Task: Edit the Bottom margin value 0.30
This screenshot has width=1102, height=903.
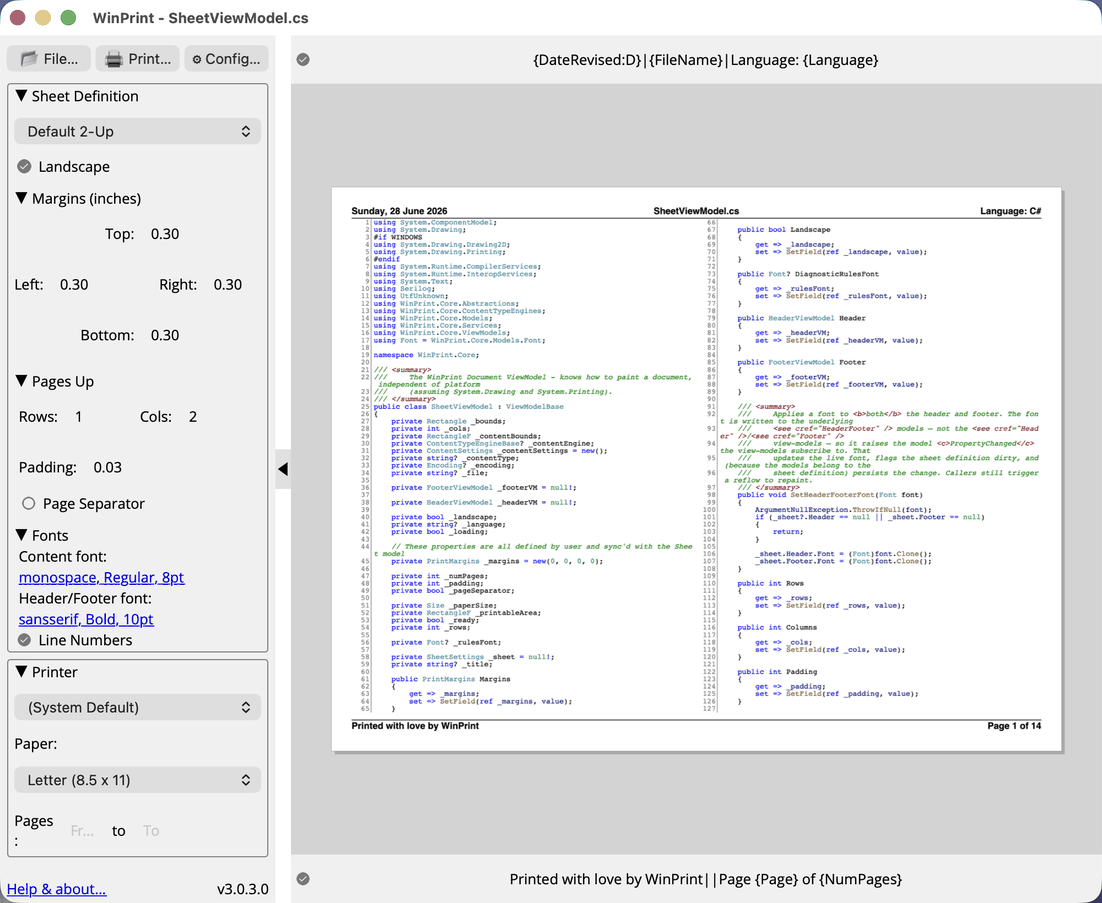Action: (x=165, y=335)
